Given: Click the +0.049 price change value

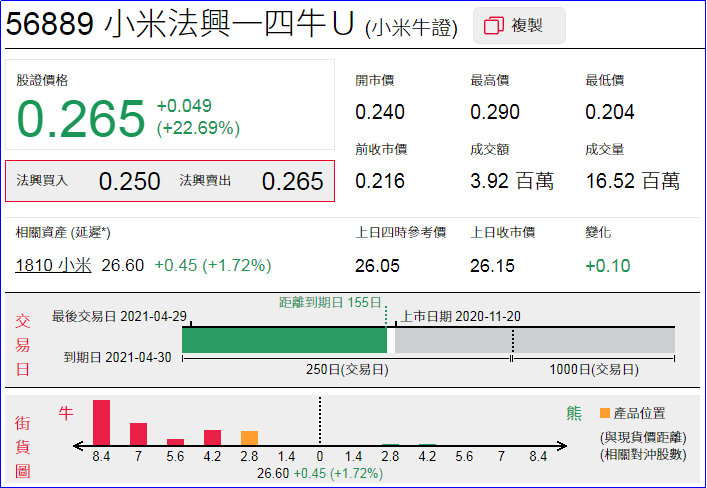Looking at the screenshot, I should click(x=184, y=106).
